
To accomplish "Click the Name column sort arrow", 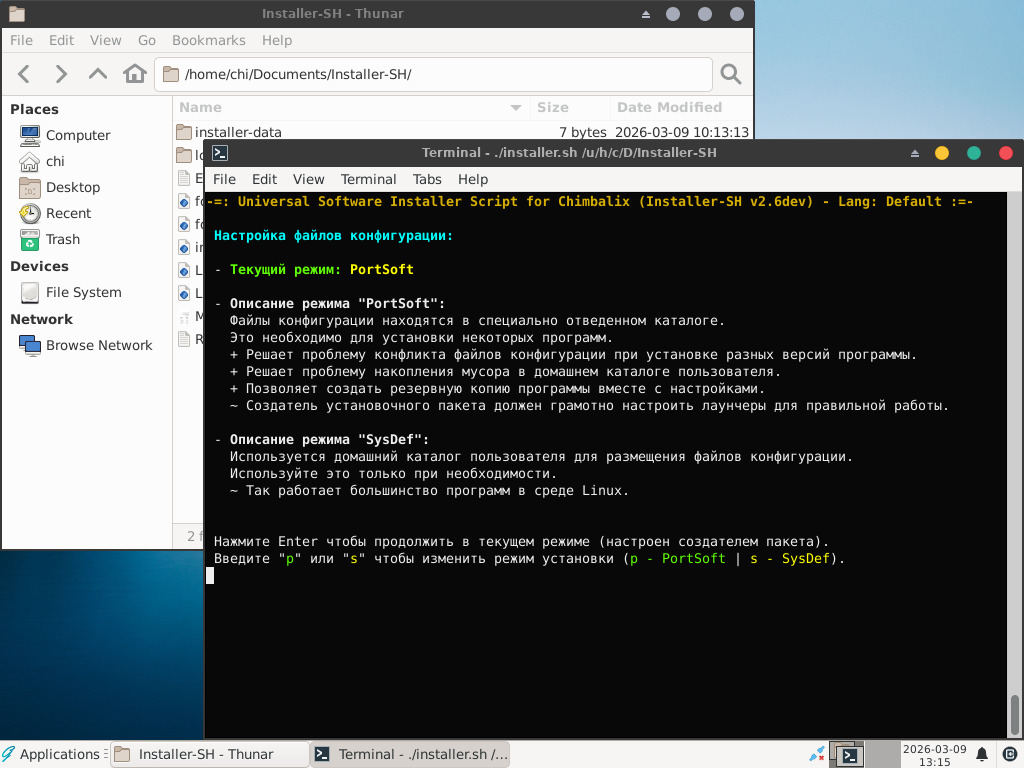I will tap(516, 108).
